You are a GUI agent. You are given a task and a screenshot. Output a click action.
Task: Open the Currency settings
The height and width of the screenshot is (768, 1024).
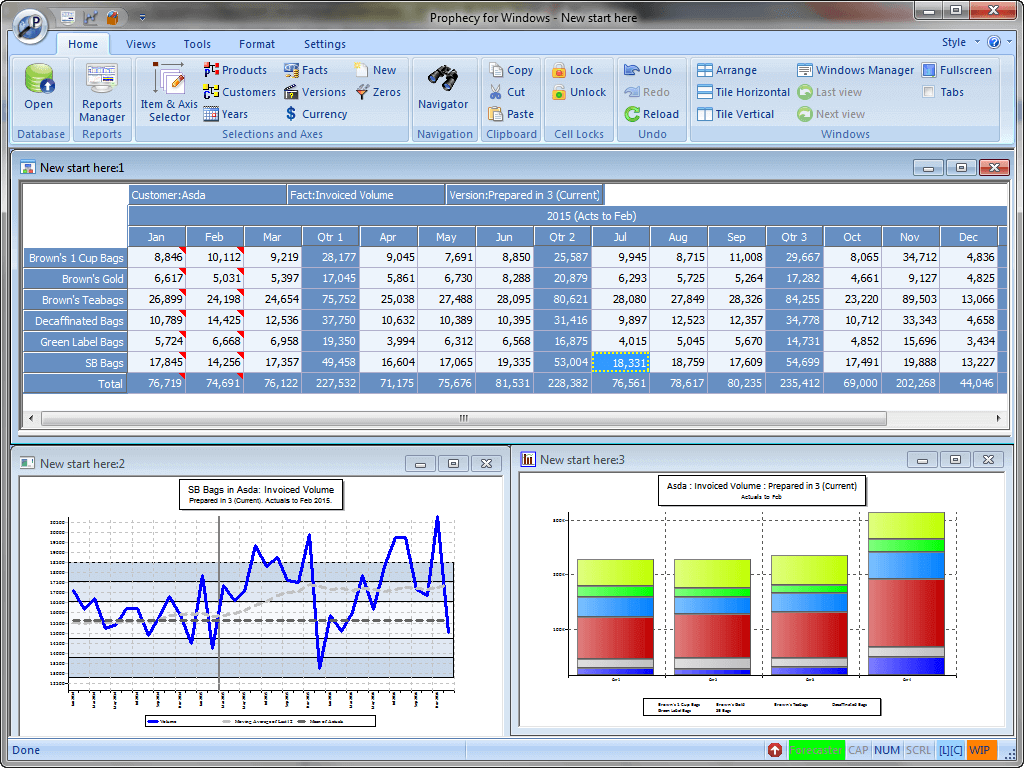click(316, 114)
